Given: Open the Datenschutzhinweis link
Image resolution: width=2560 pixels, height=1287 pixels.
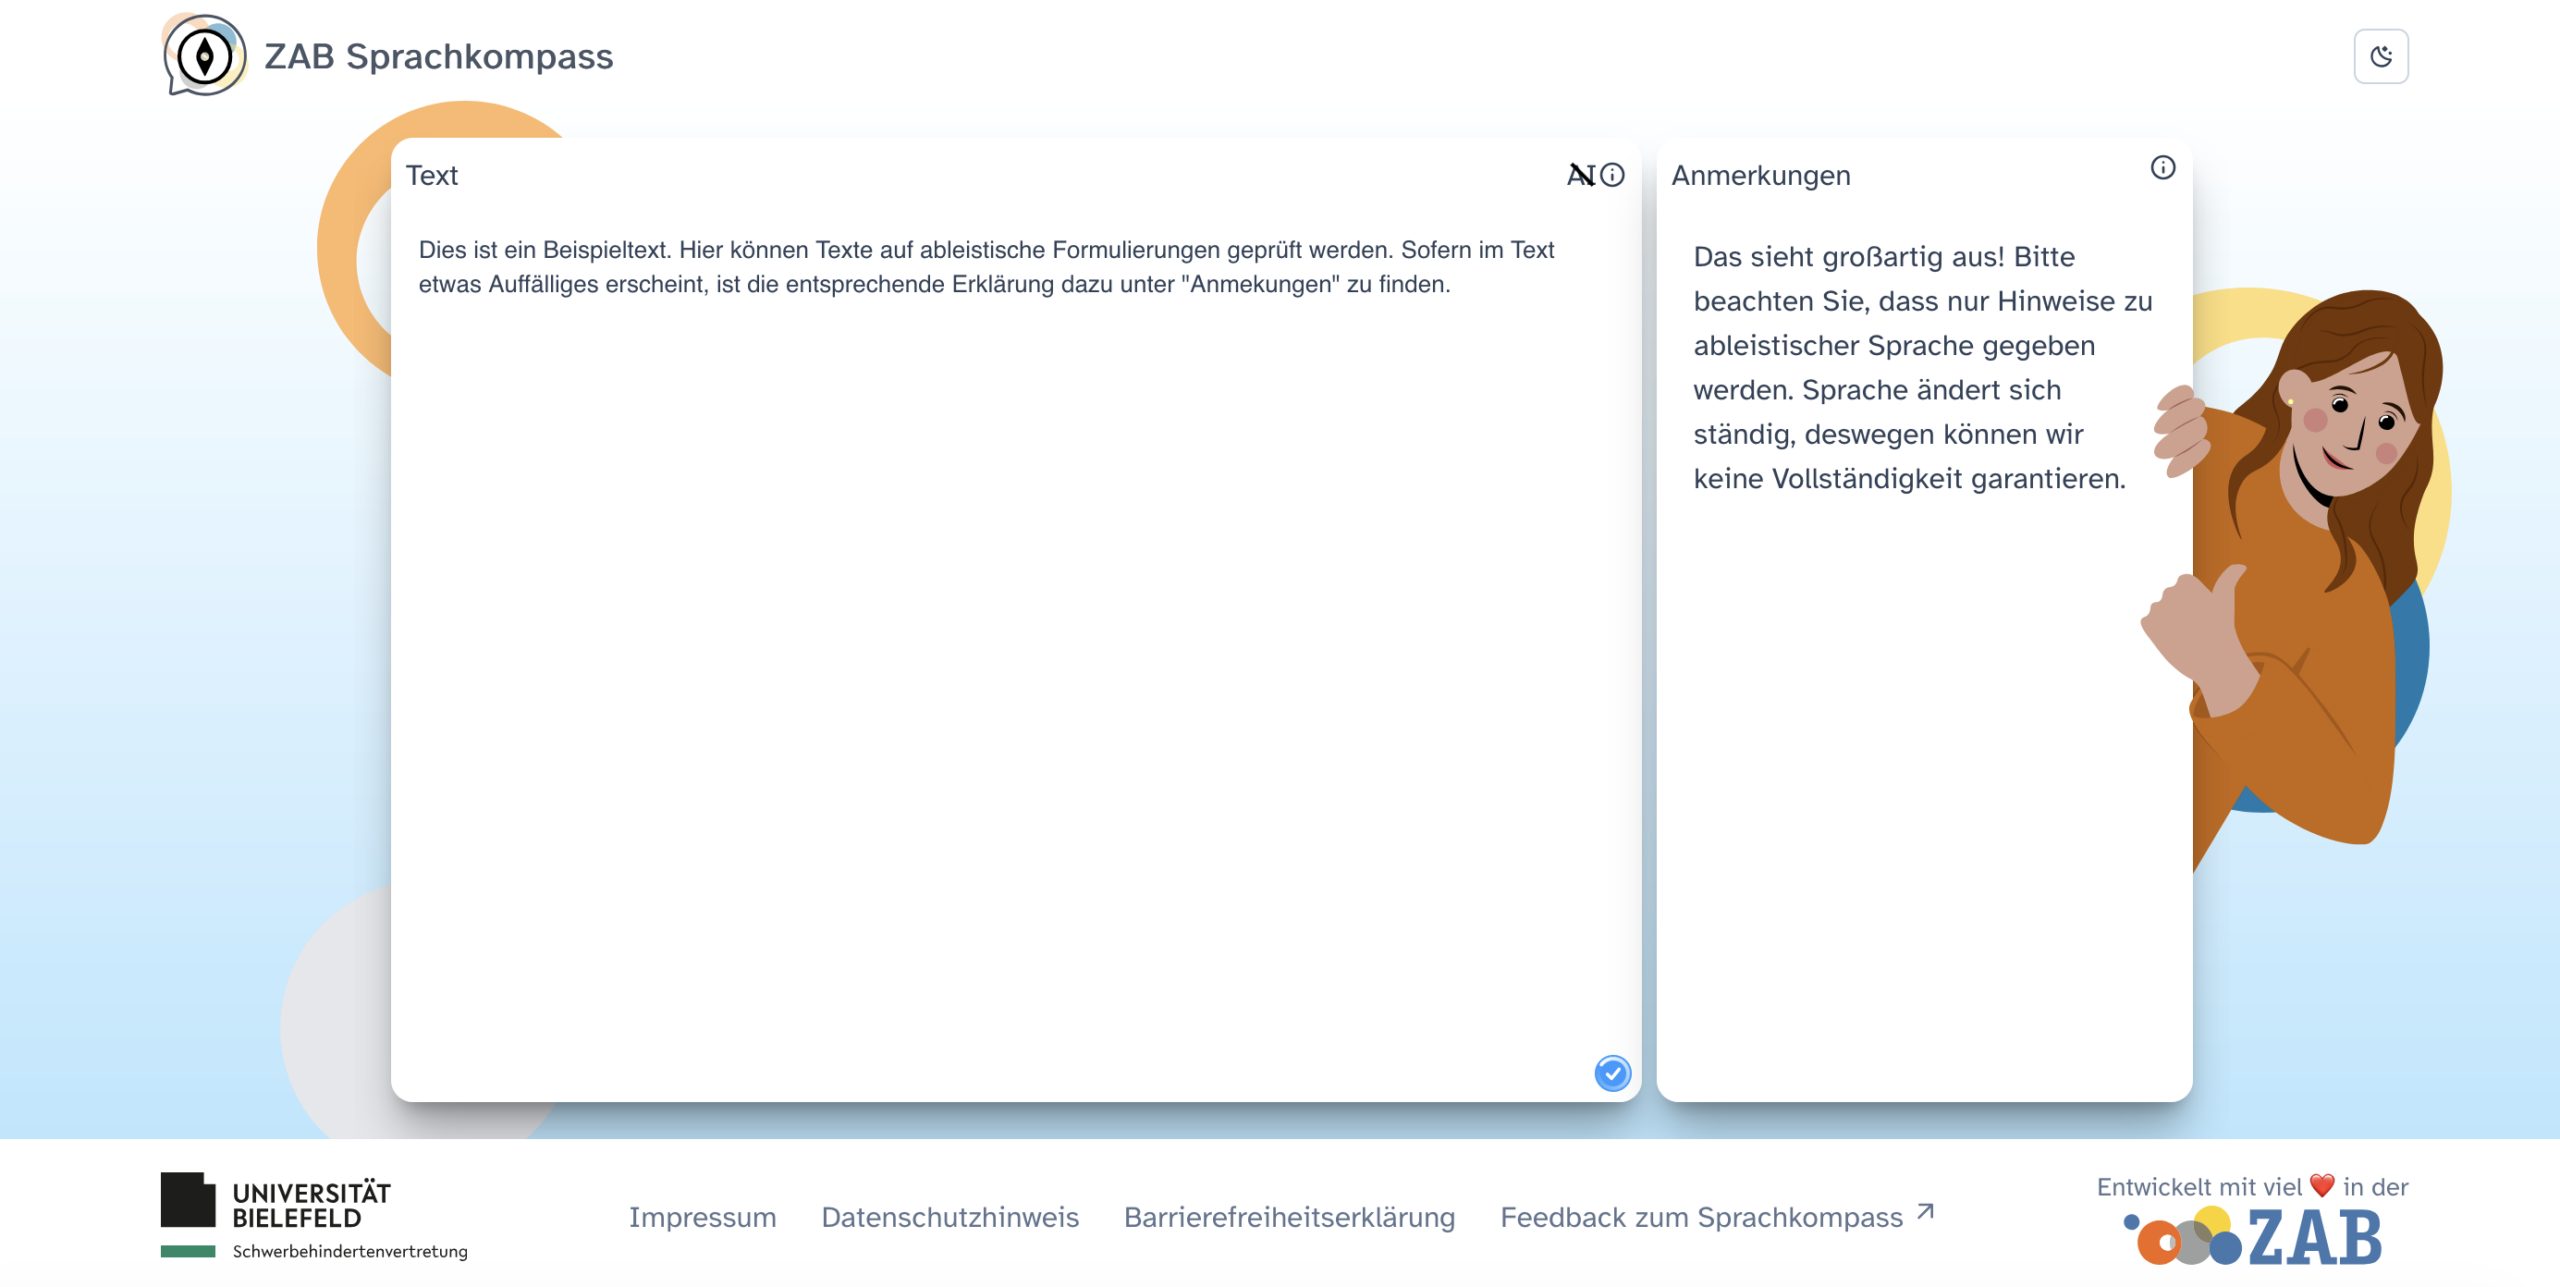Looking at the screenshot, I should pos(949,1217).
